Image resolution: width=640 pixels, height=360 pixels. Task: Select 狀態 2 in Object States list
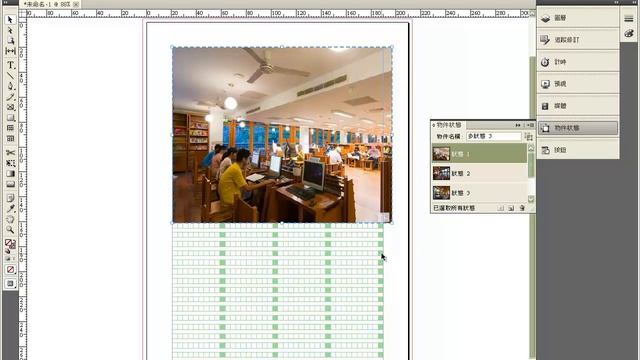tap(479, 173)
